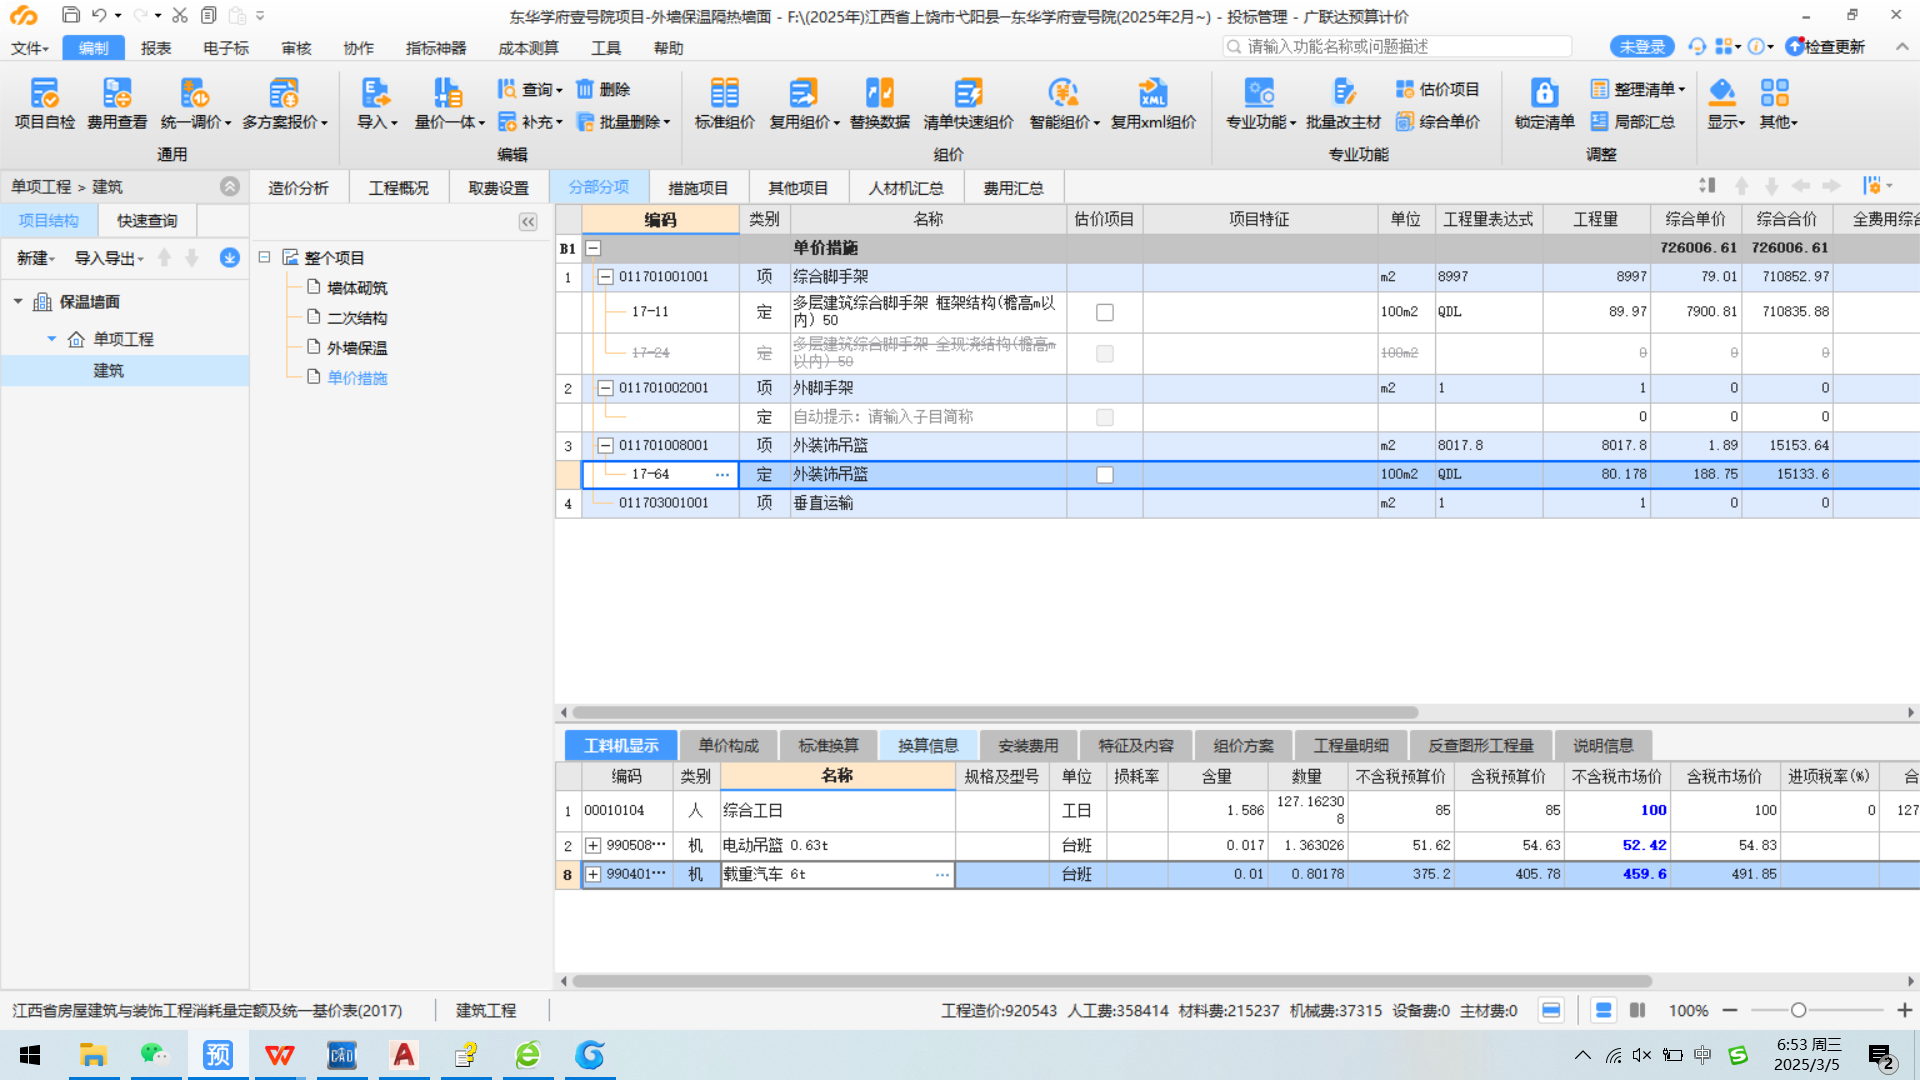Toggle 估价项目 checkbox for struck-through row 17-24
1920x1080 pixels.
(1105, 353)
